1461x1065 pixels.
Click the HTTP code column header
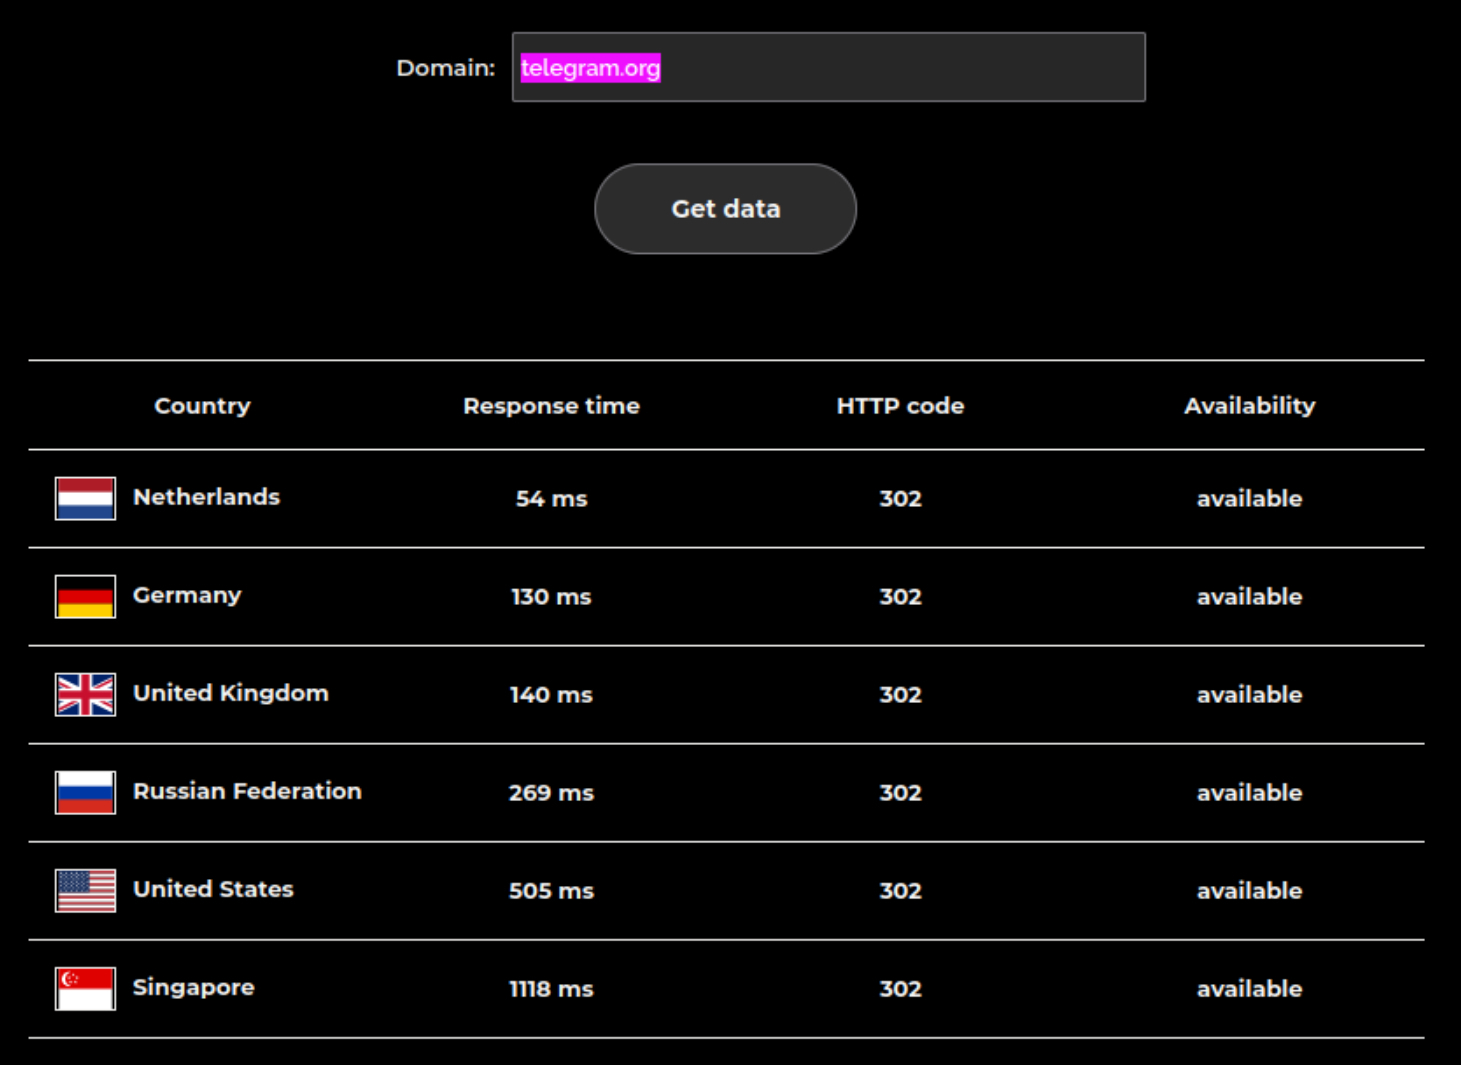tap(900, 406)
